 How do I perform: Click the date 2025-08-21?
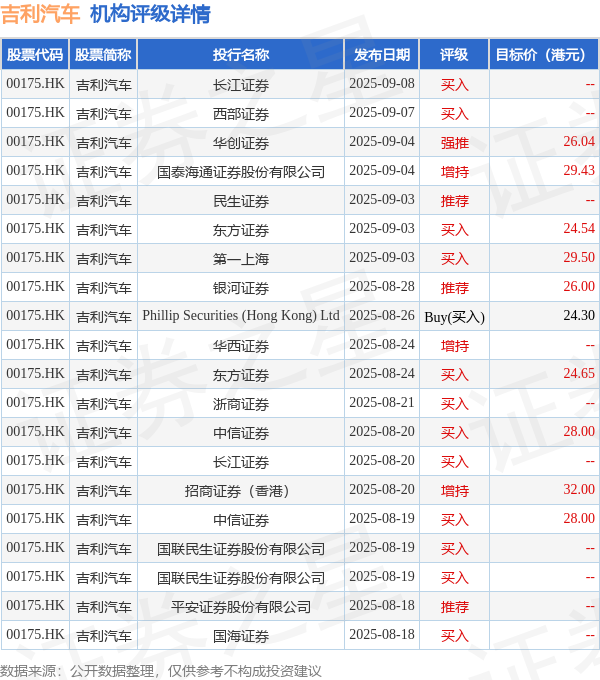(x=382, y=402)
